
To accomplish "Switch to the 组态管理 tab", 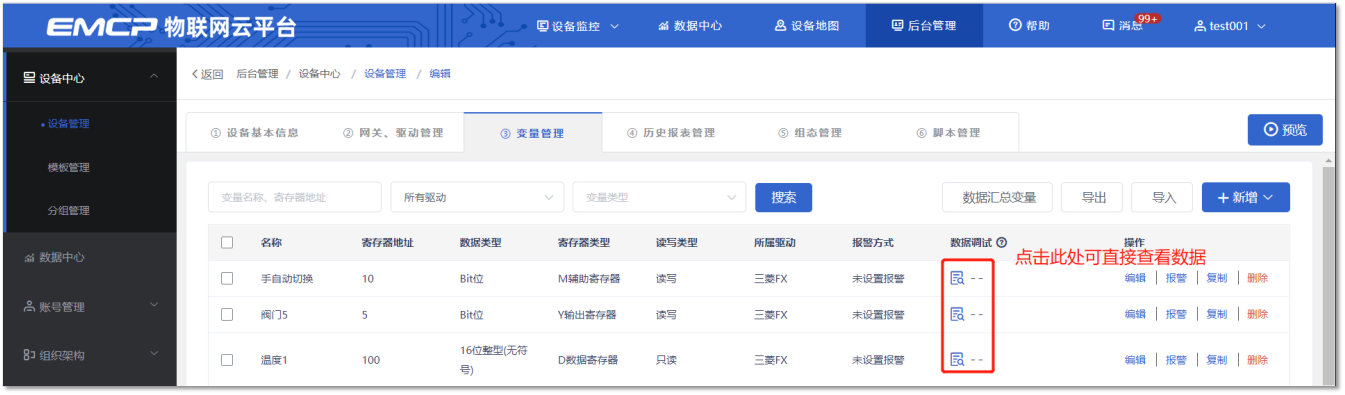I will click(x=809, y=132).
